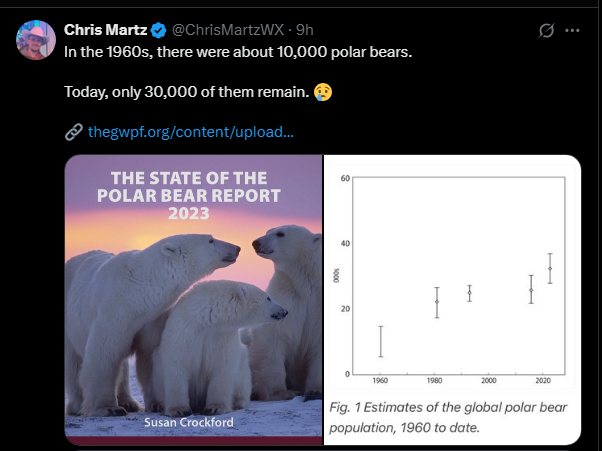
Task: Open Chris Martz's profile avatar
Action: pyautogui.click(x=36, y=40)
